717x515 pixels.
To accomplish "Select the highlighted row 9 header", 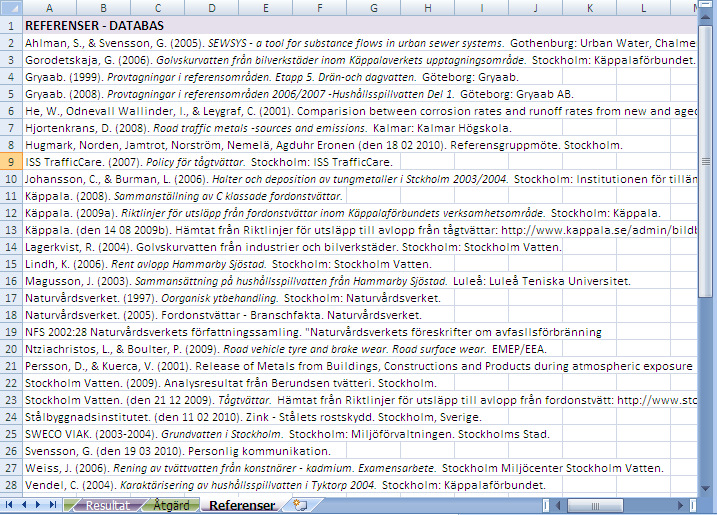I will 11,162.
